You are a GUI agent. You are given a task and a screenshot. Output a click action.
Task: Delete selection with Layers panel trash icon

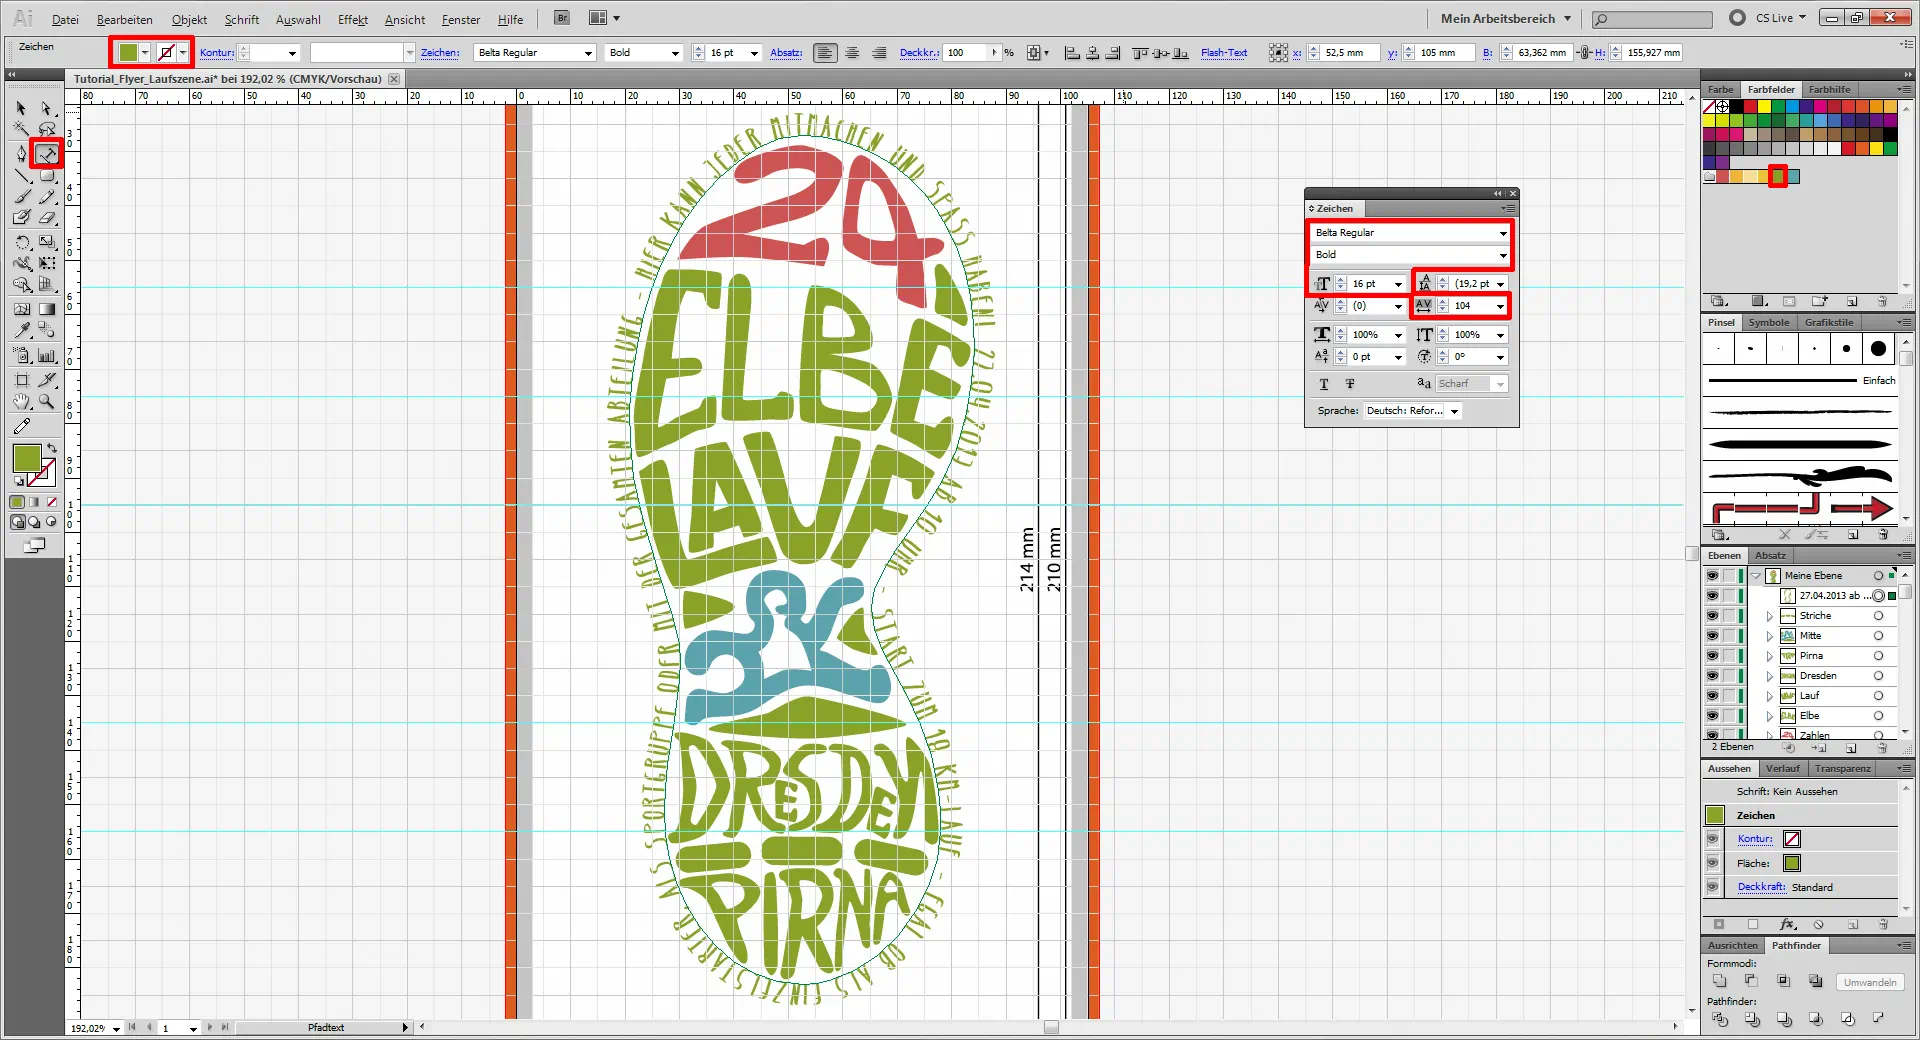pos(1882,748)
